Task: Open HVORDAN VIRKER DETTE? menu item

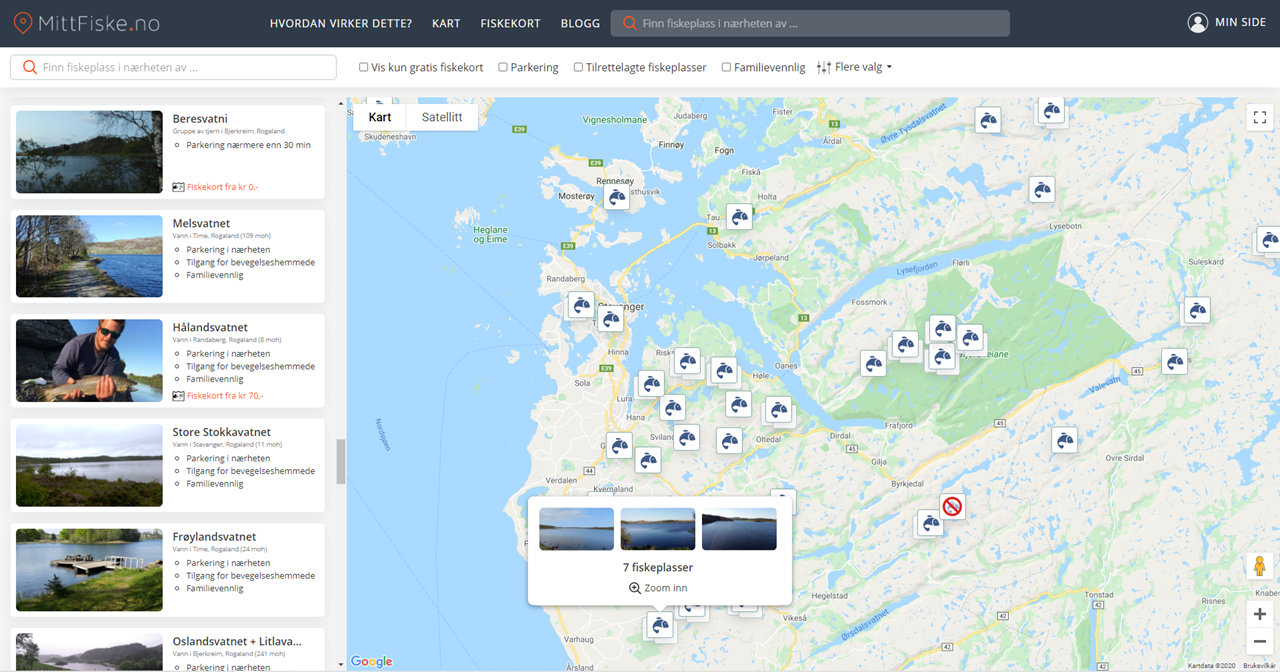Action: [x=341, y=23]
